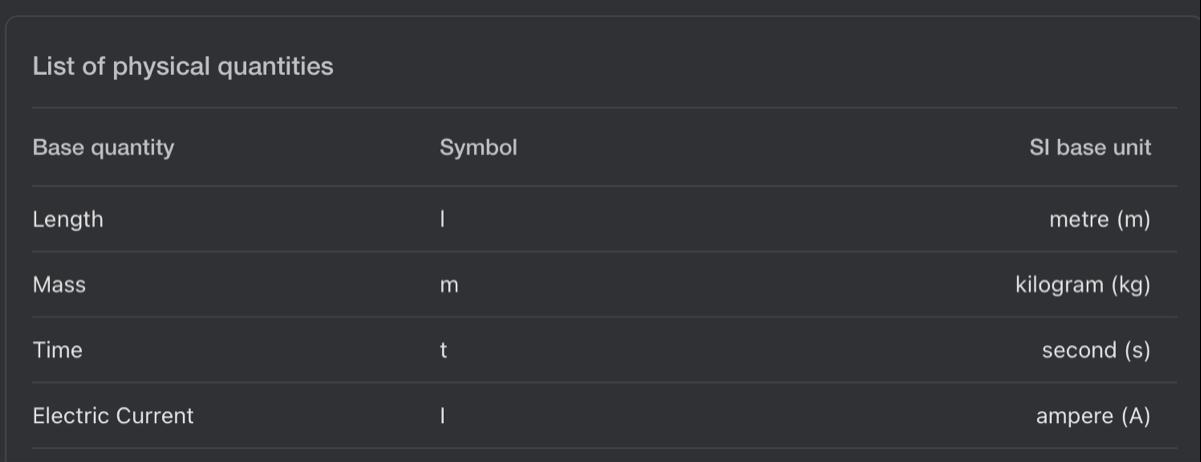Click the 'Mass' row label

[59, 285]
